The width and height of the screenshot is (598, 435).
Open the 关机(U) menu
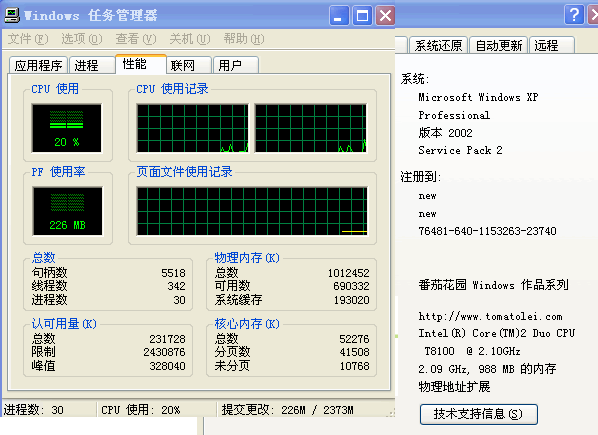point(190,39)
